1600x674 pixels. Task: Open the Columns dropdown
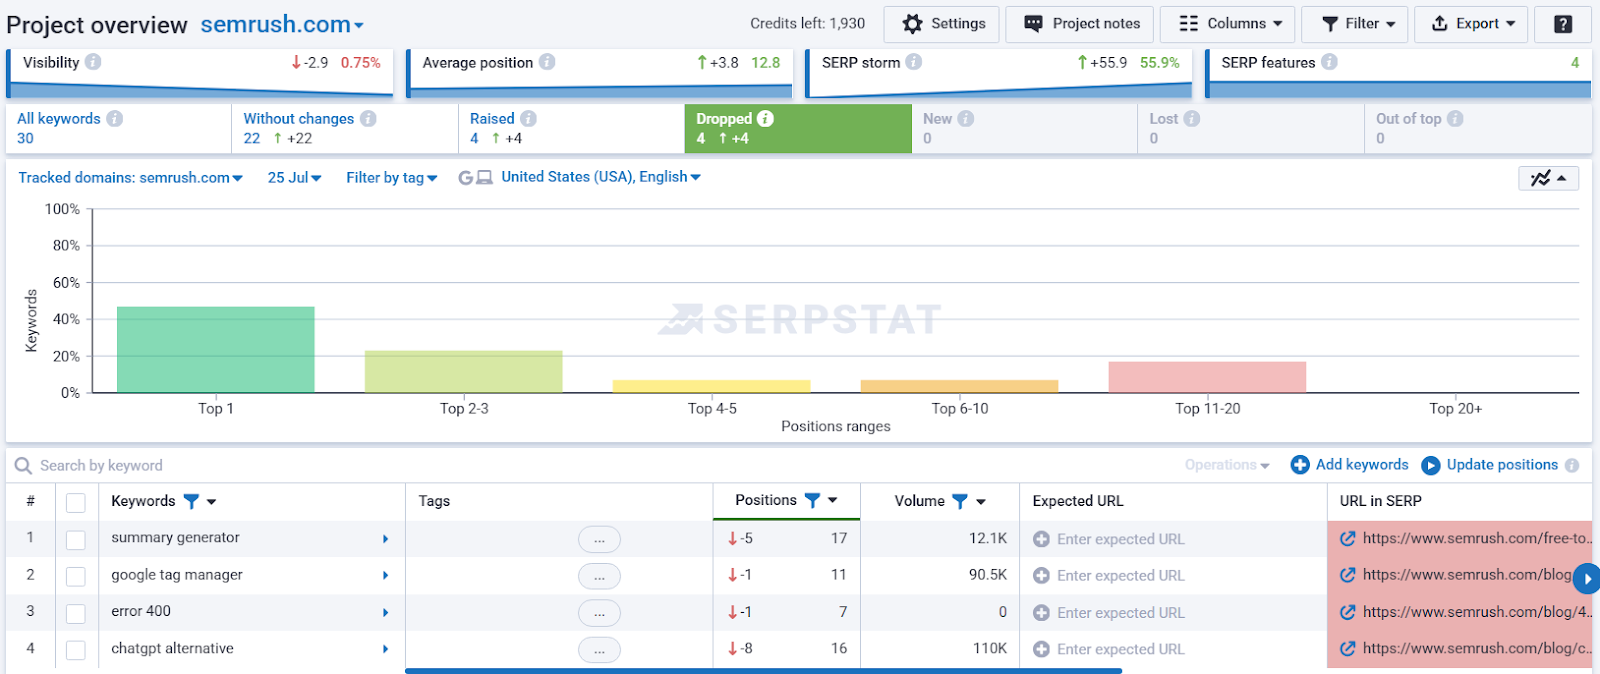[1228, 24]
